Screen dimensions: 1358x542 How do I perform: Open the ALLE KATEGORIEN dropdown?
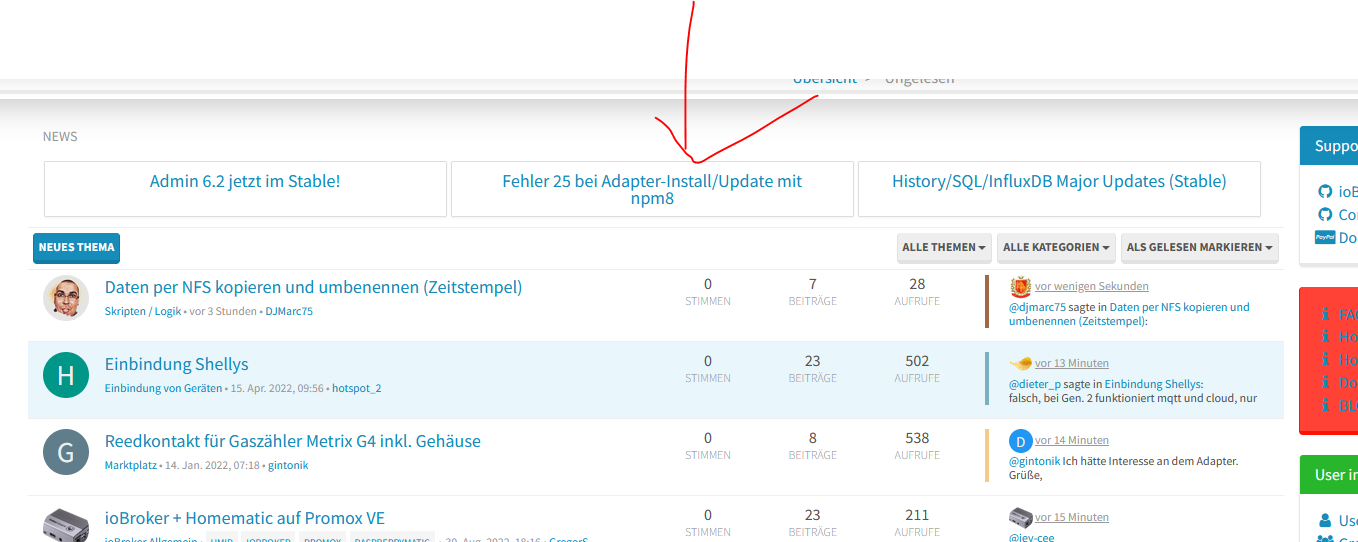[1057, 247]
